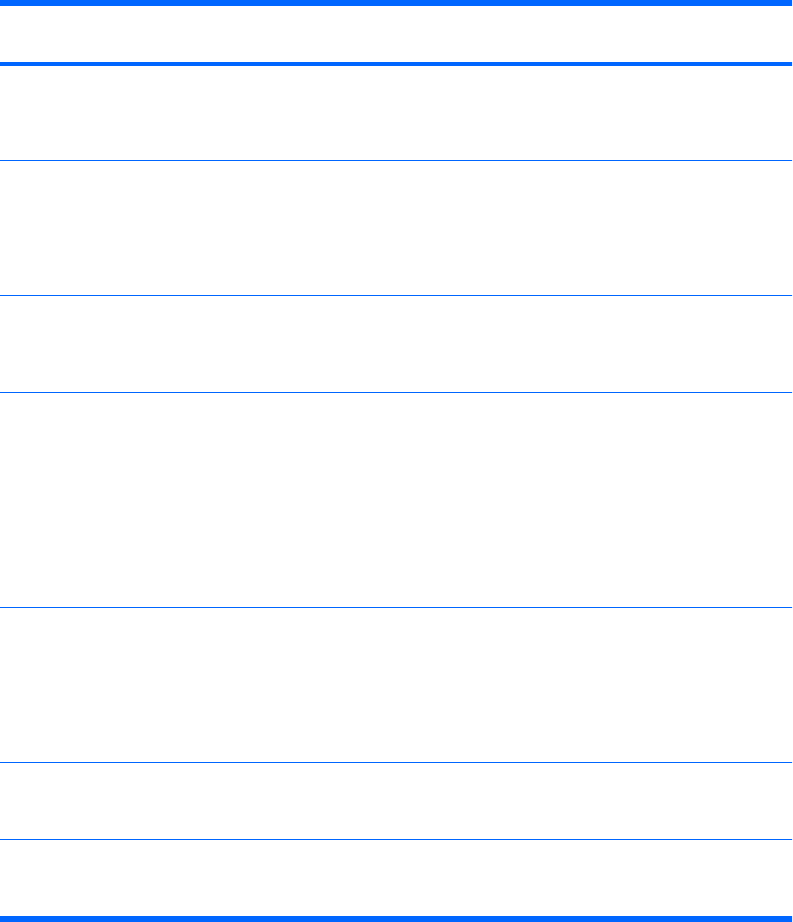Click inside the third empty table row

point(396,343)
